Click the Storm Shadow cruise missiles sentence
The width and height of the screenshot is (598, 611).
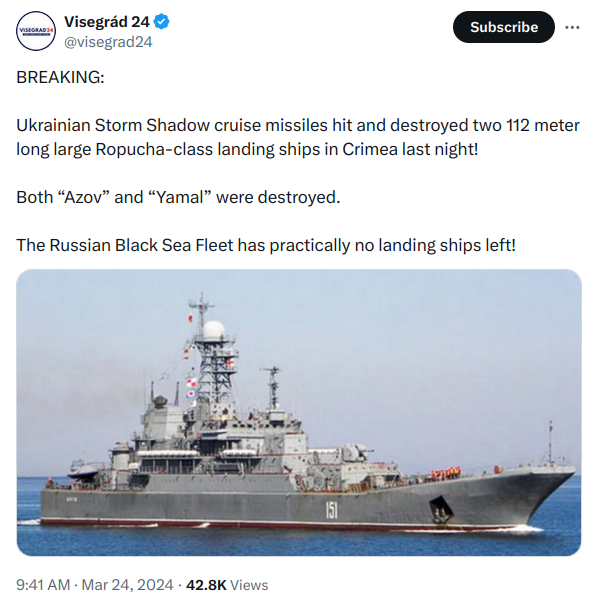(298, 137)
